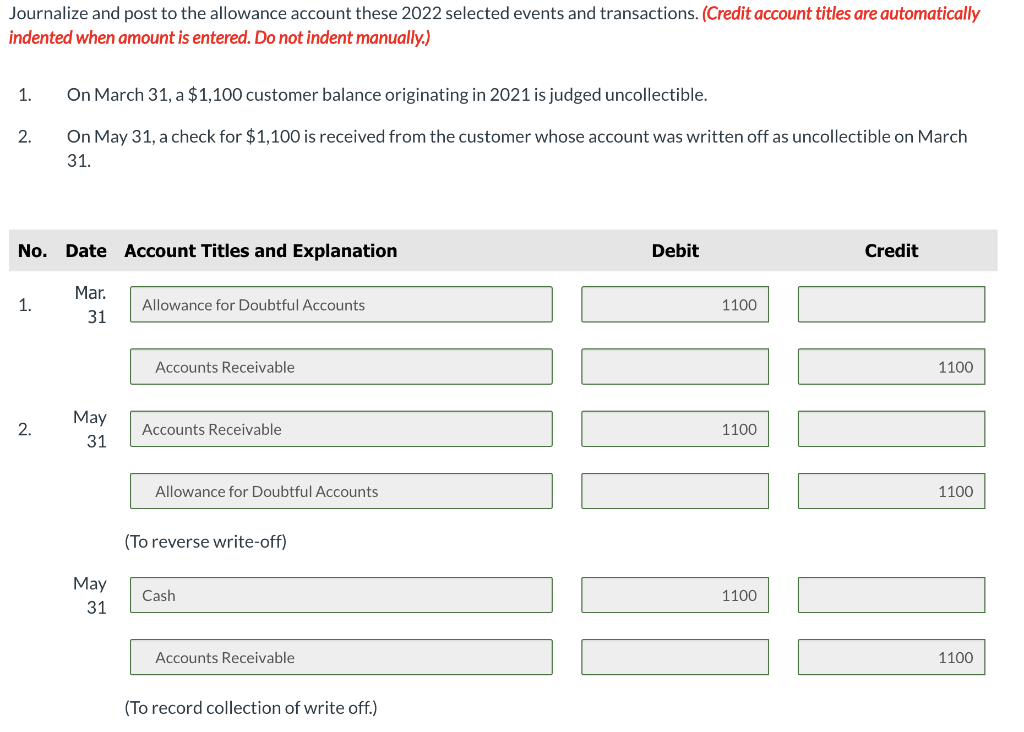Click the empty credit field beside Cash entry
1024x732 pixels.
(891, 594)
